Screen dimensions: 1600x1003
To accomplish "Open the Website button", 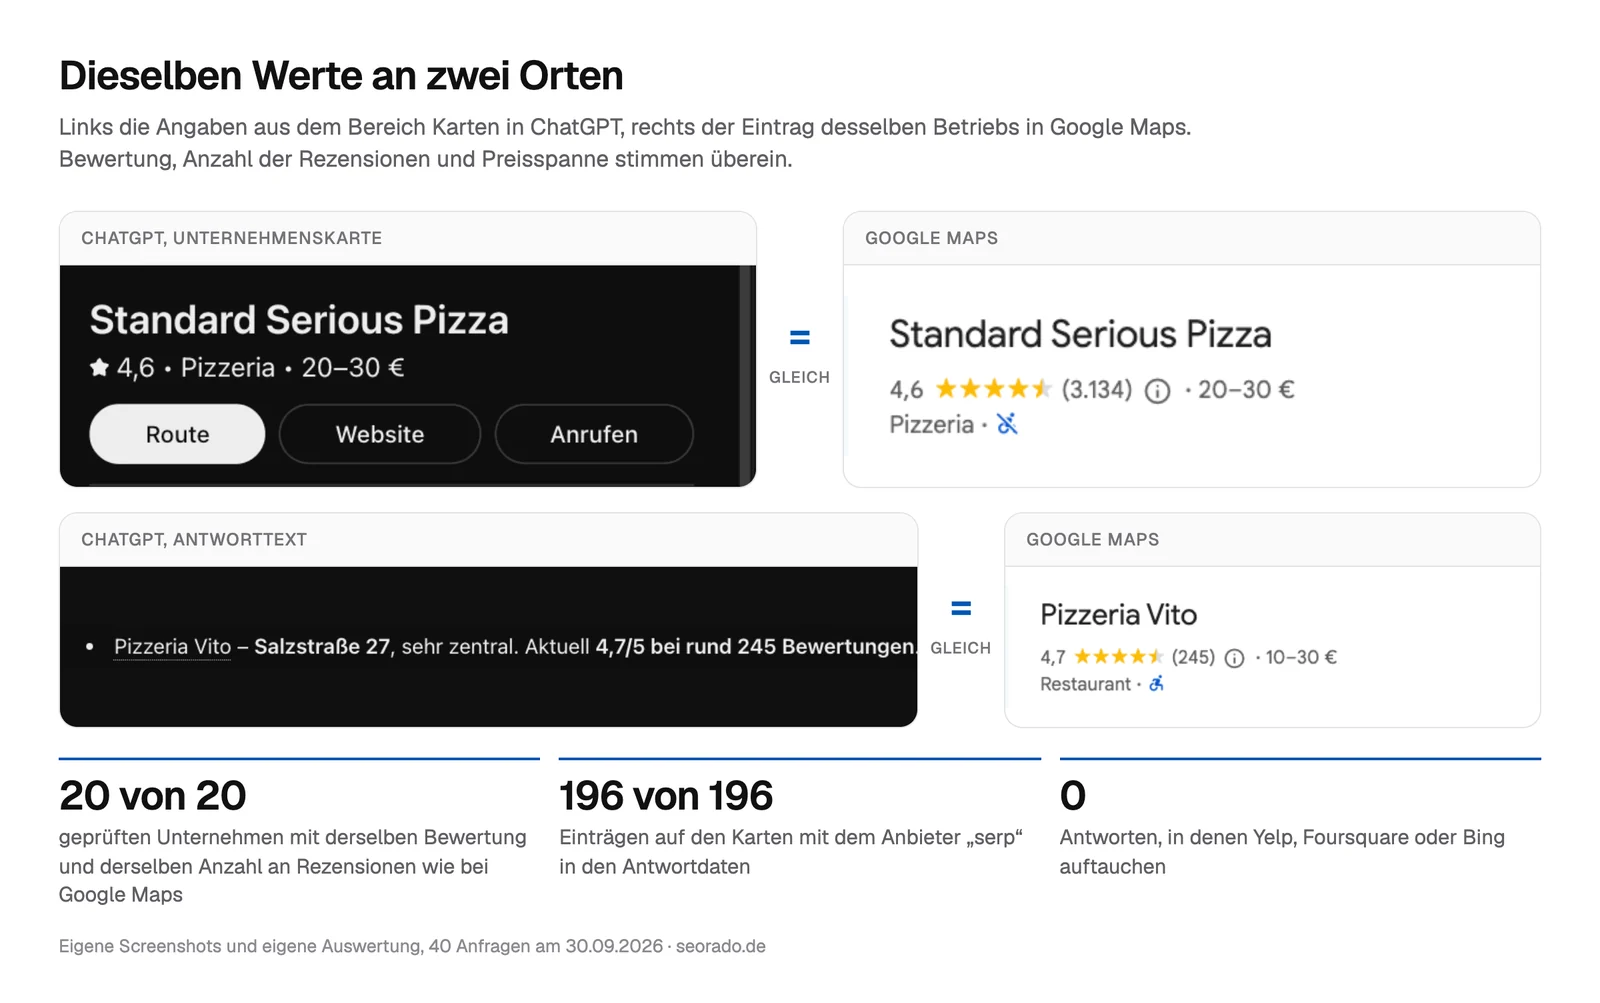I will (380, 434).
